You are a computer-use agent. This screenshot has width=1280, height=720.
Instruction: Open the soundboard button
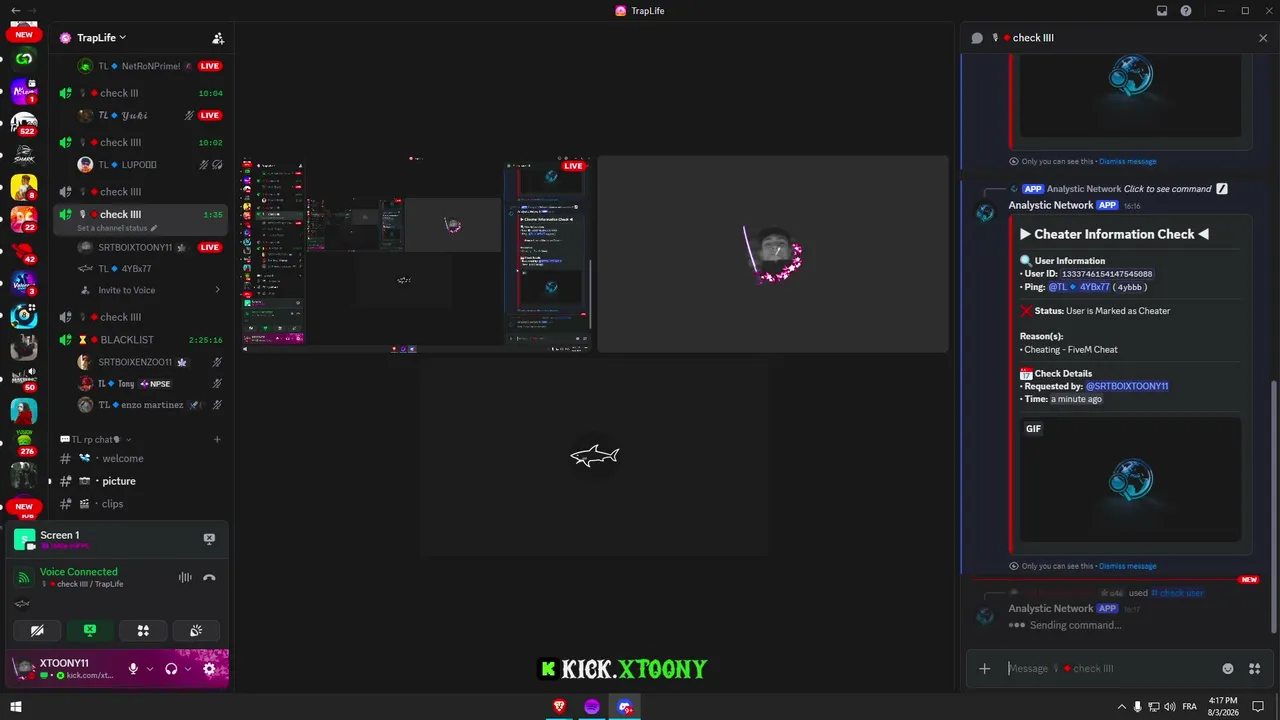click(196, 630)
